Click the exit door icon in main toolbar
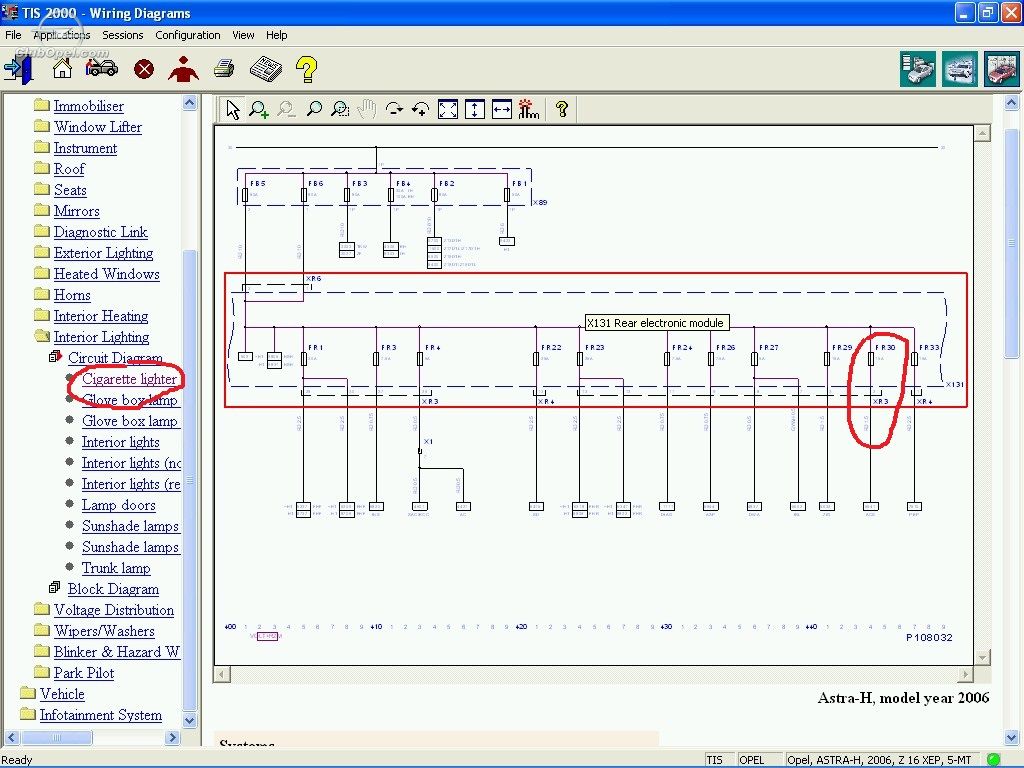 coord(19,69)
